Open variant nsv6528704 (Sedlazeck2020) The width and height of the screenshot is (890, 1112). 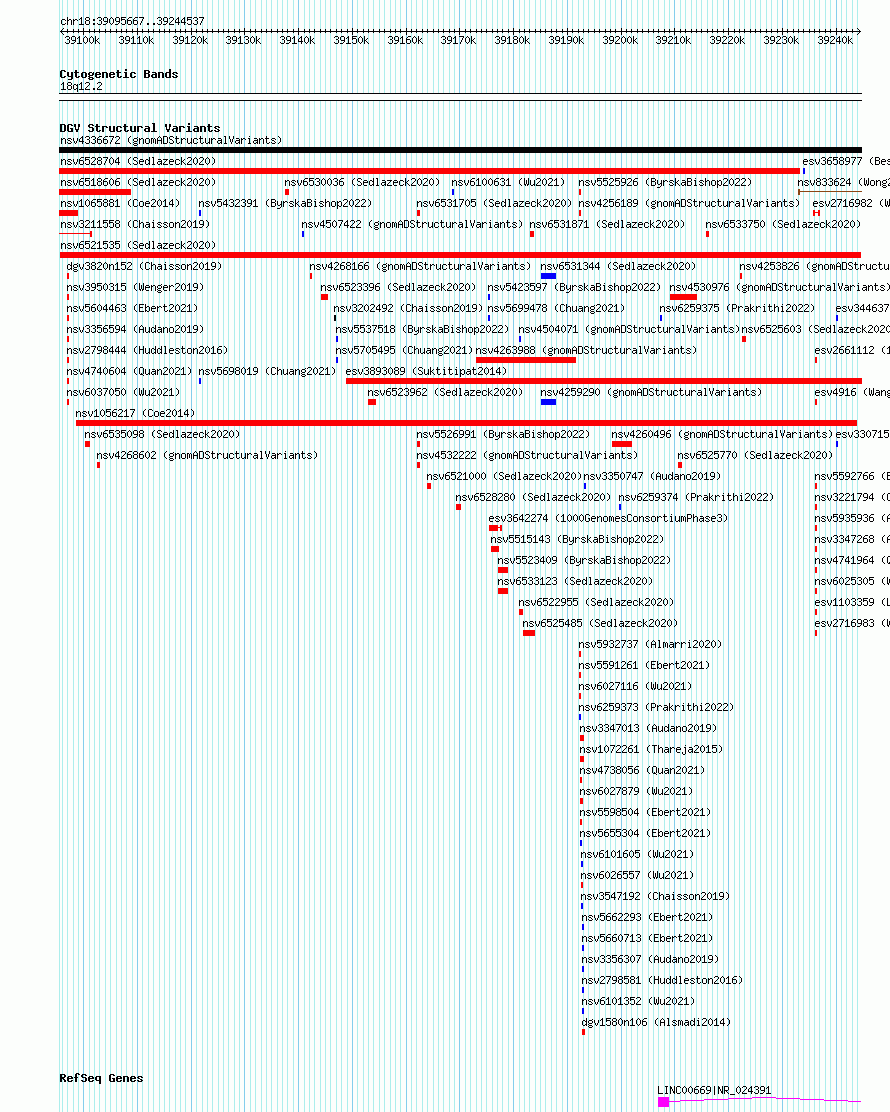tap(138, 162)
